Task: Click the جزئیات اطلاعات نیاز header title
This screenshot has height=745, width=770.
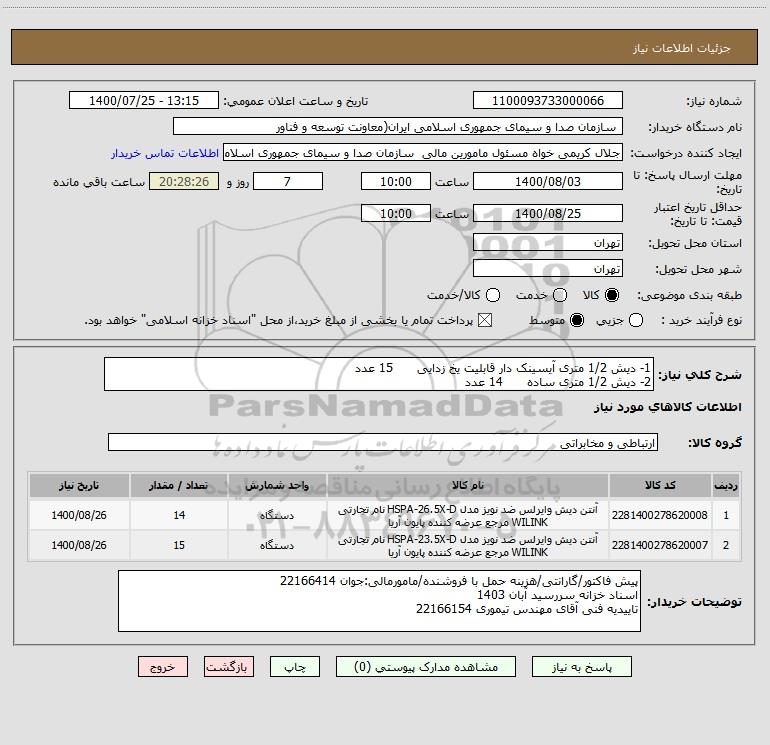Action: (x=681, y=48)
